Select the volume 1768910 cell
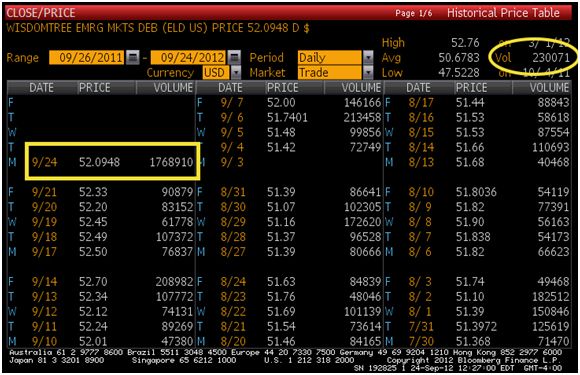Viewport: 580px width, 375px height. click(x=171, y=162)
